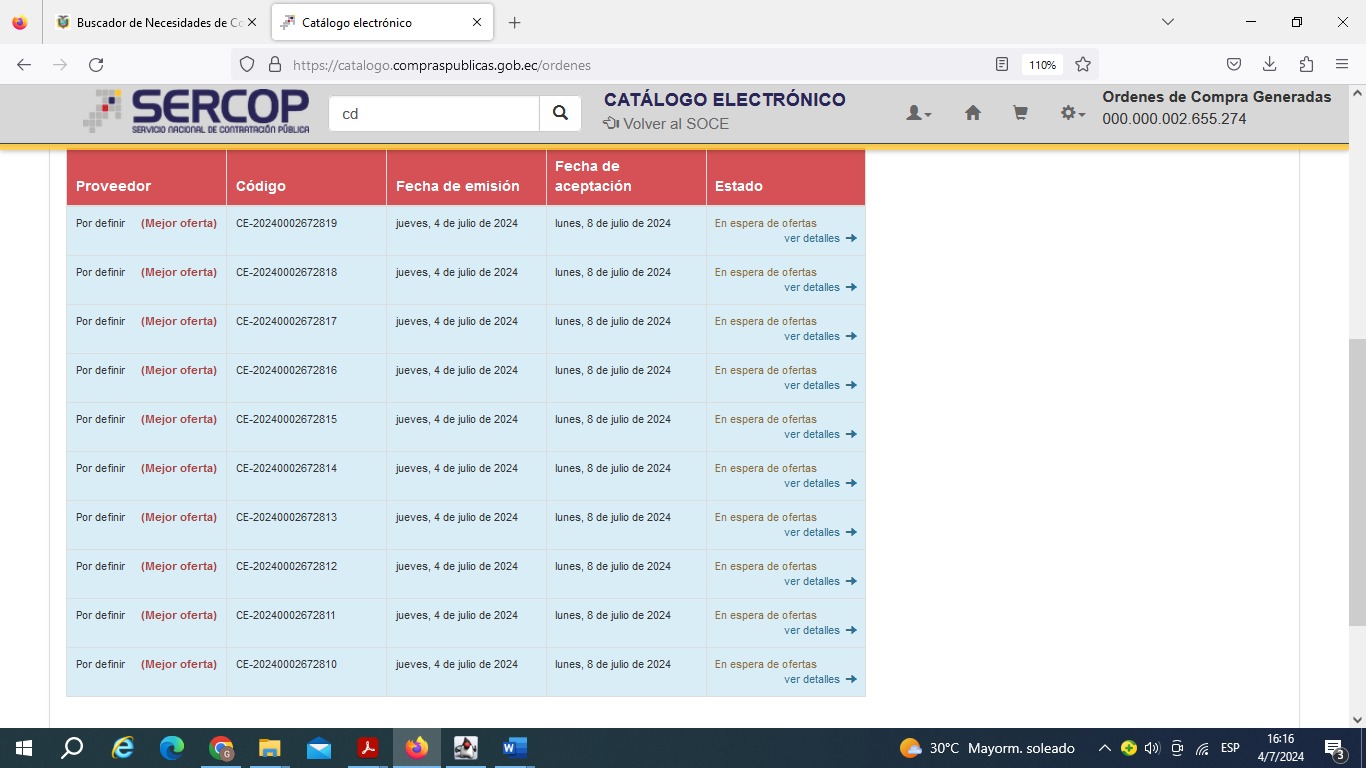Click the SERCOP logo
The height and width of the screenshot is (768, 1366).
197,111
